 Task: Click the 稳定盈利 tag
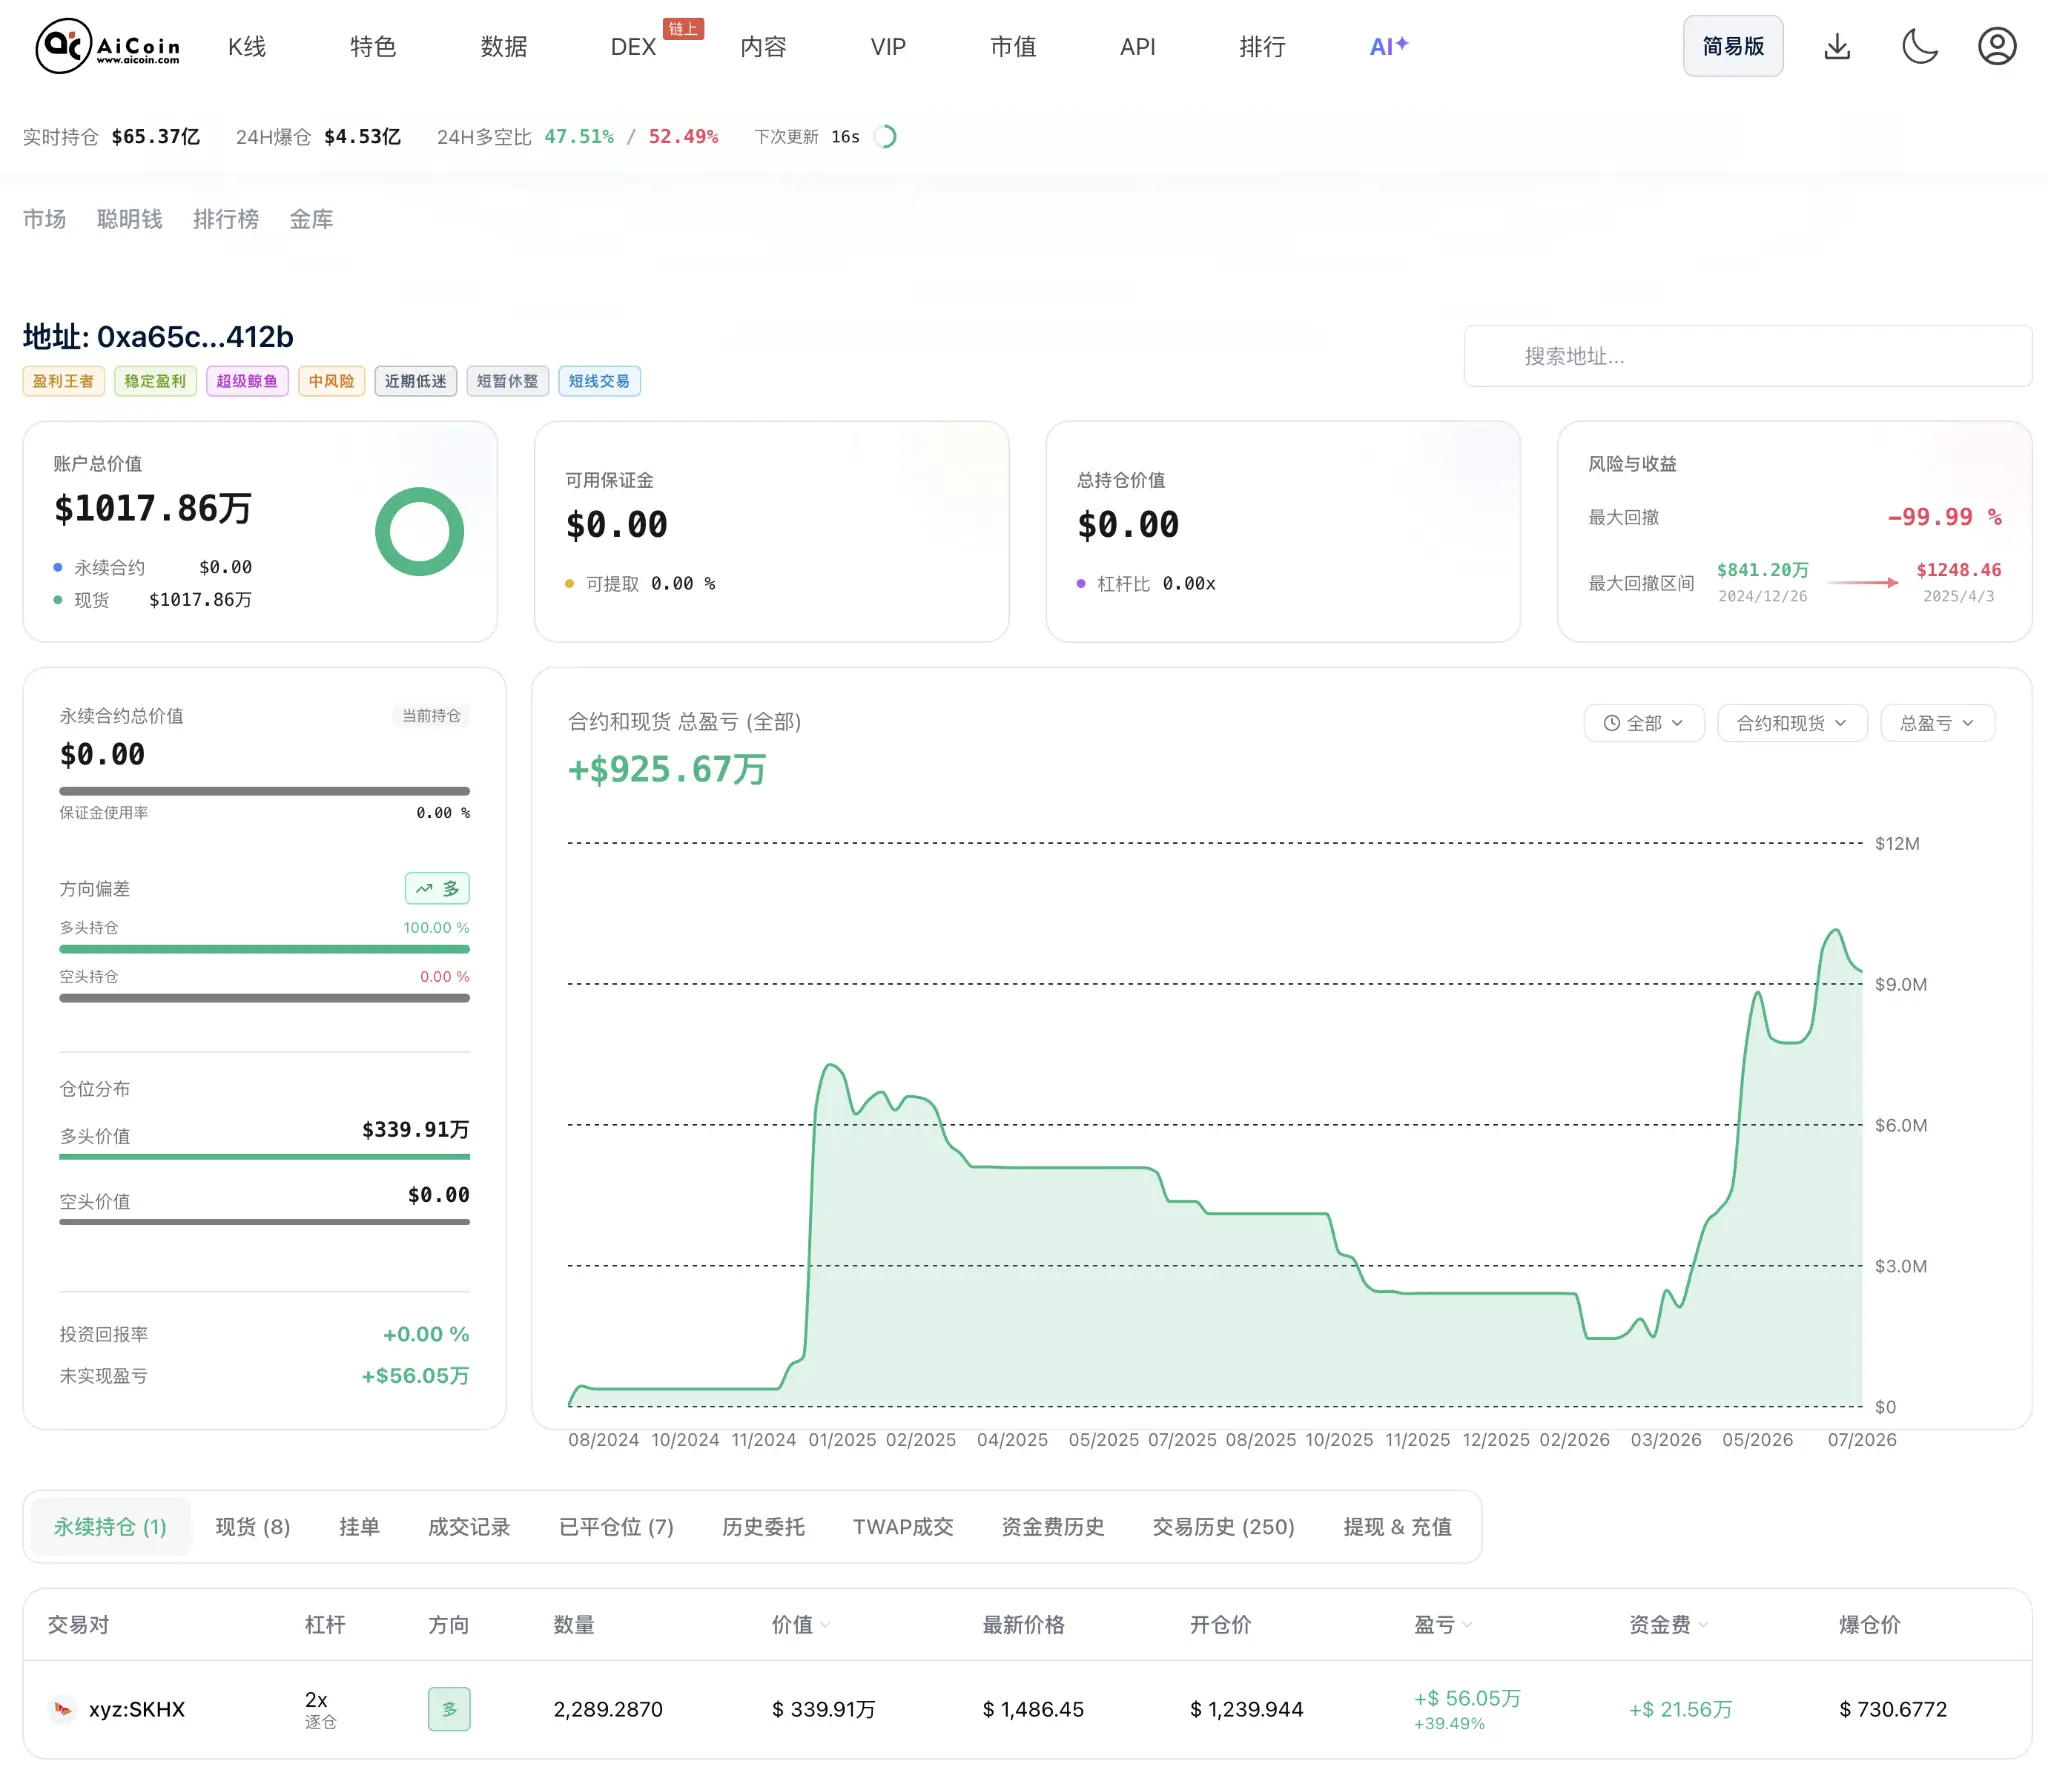coord(155,381)
